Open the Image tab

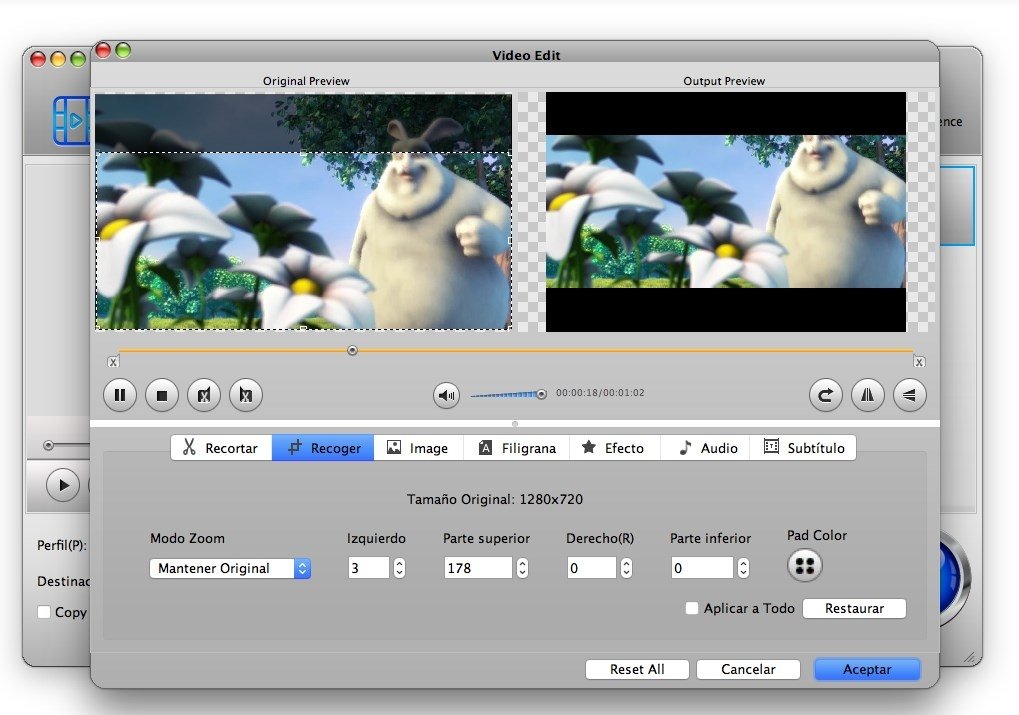point(419,448)
